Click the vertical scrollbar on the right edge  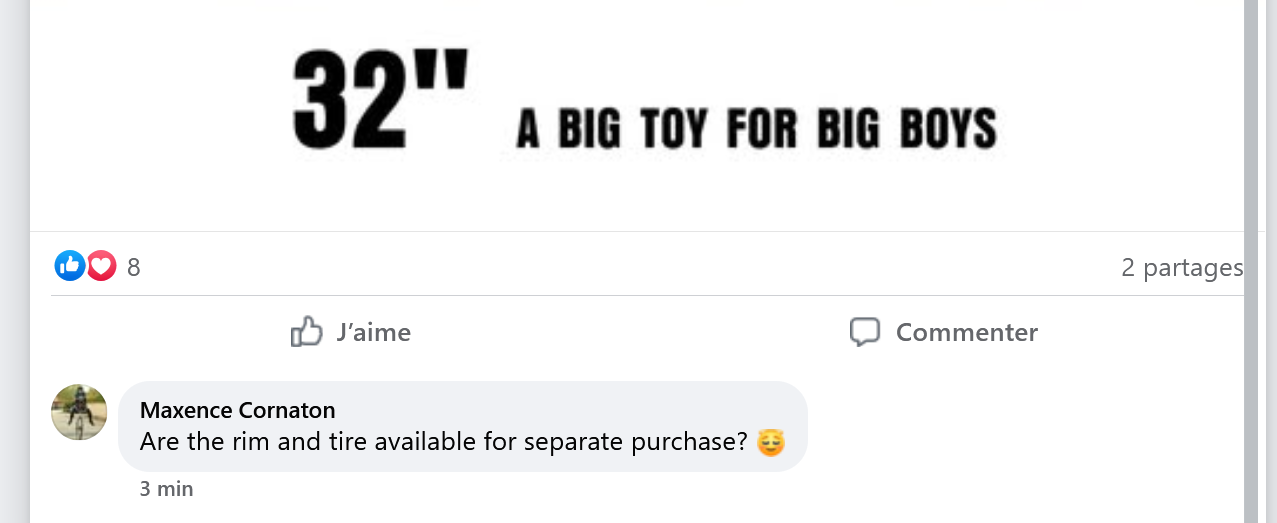1251,261
